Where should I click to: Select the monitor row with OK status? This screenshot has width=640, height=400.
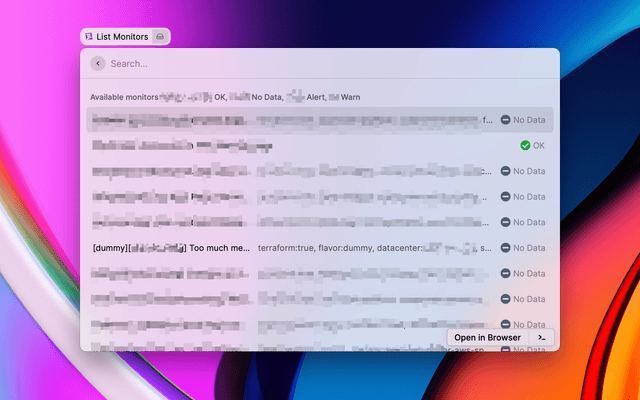pyautogui.click(x=182, y=146)
